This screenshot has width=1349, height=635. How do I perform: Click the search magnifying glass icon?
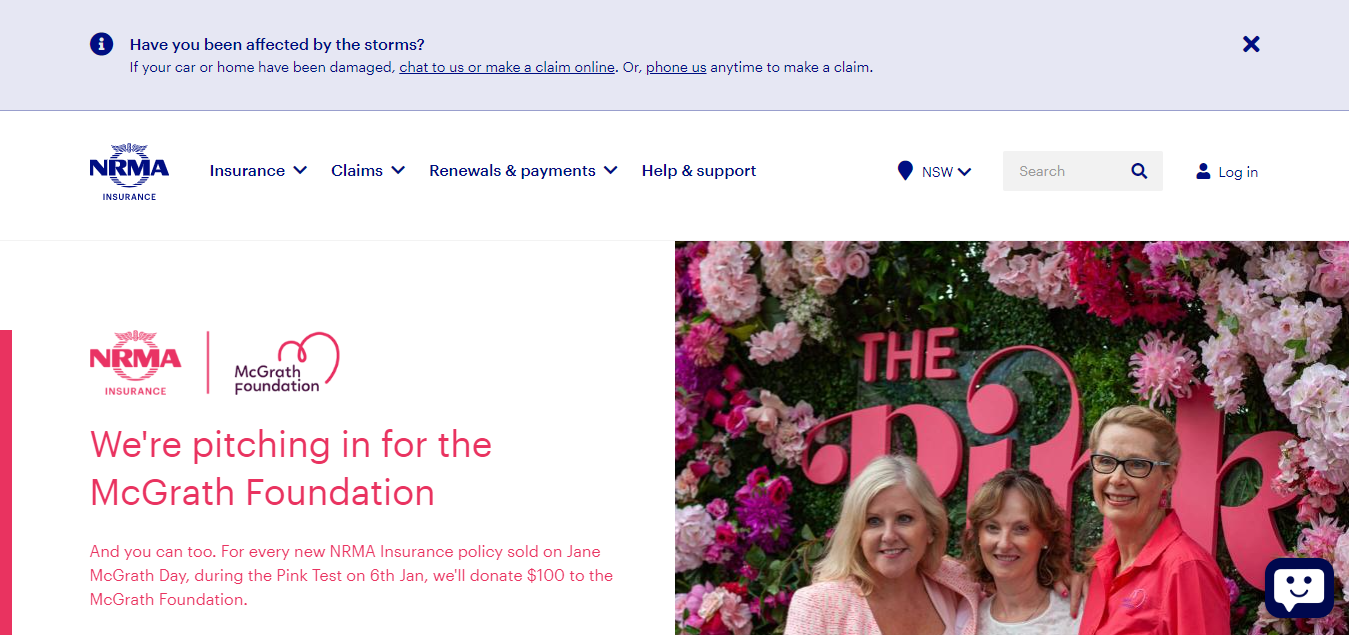click(x=1139, y=171)
